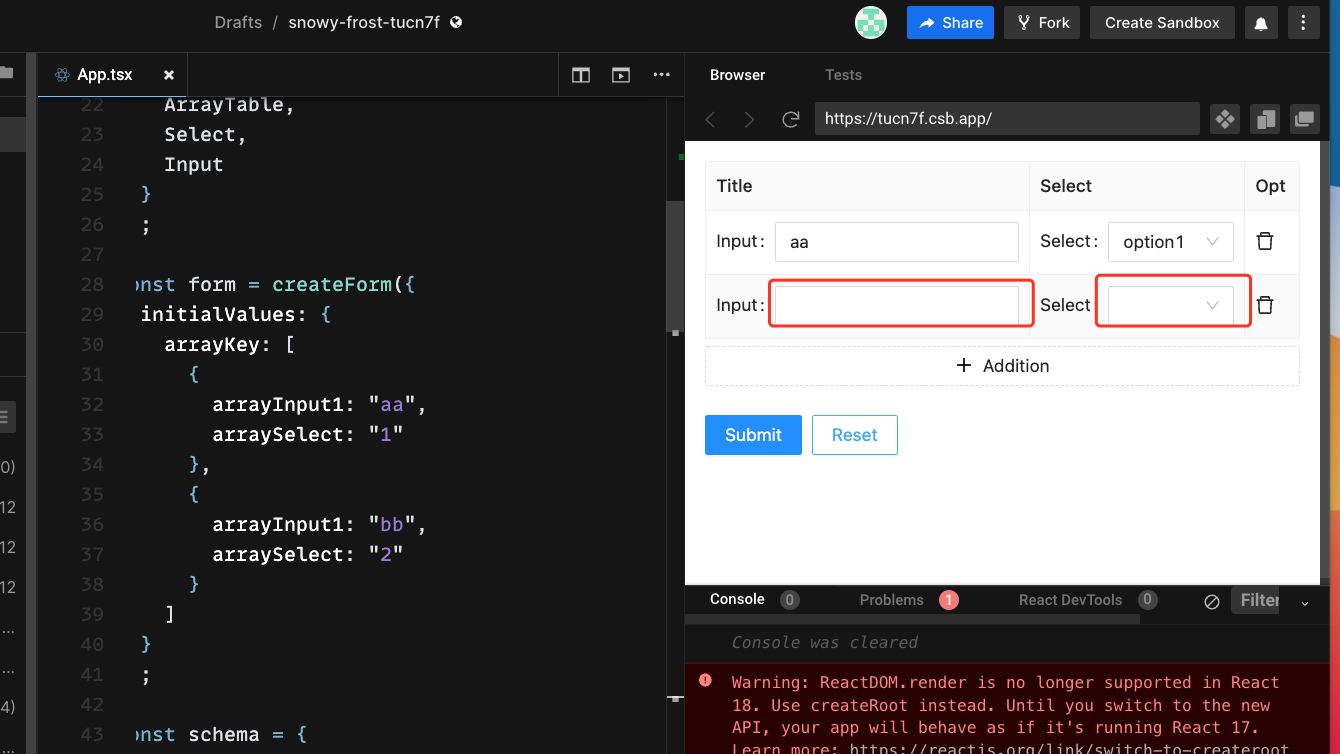Fork the sandbox
1340x754 pixels.
tap(1041, 22)
